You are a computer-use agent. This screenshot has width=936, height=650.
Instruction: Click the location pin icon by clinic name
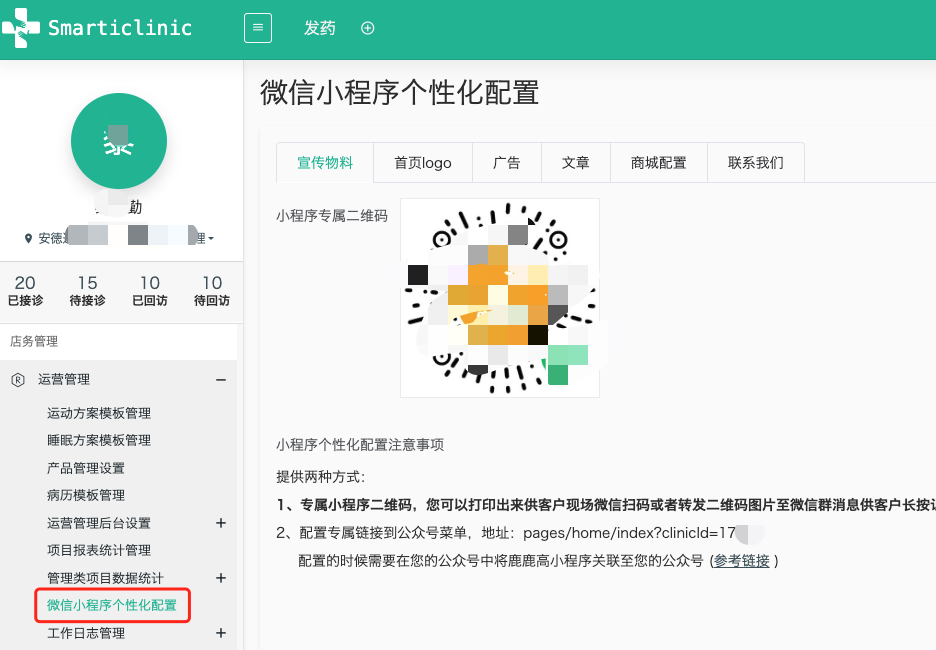click(x=28, y=239)
